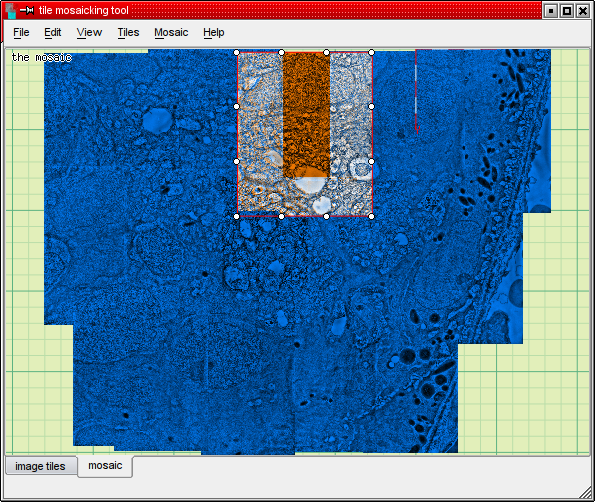The image size is (595, 502).
Task: Click the orange highlighted overlap region
Action: tap(306, 114)
